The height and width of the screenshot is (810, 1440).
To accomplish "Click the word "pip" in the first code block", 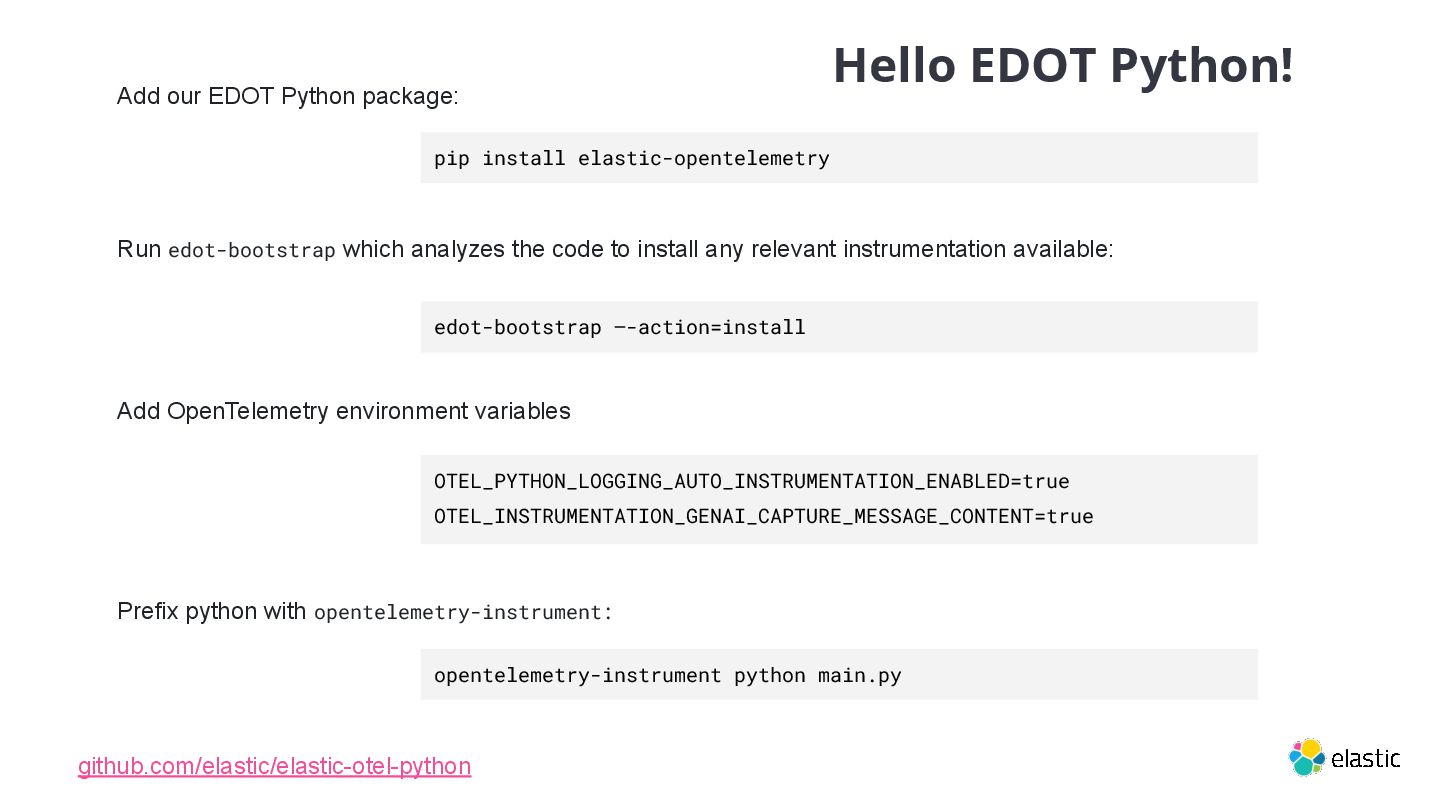I will (x=451, y=158).
